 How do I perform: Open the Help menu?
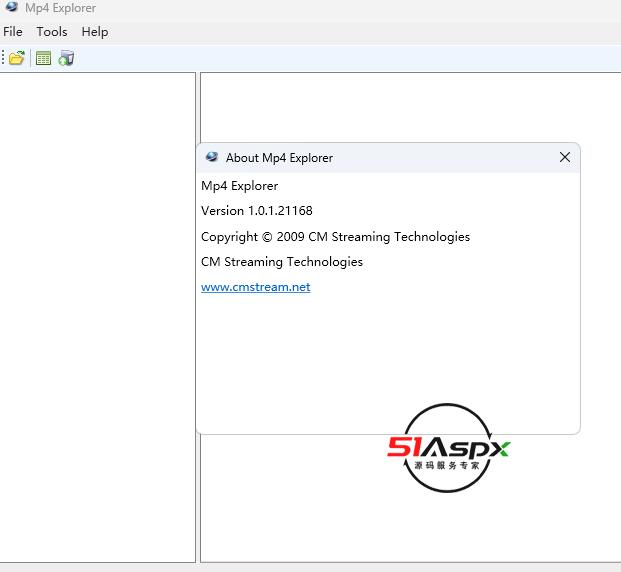[95, 32]
